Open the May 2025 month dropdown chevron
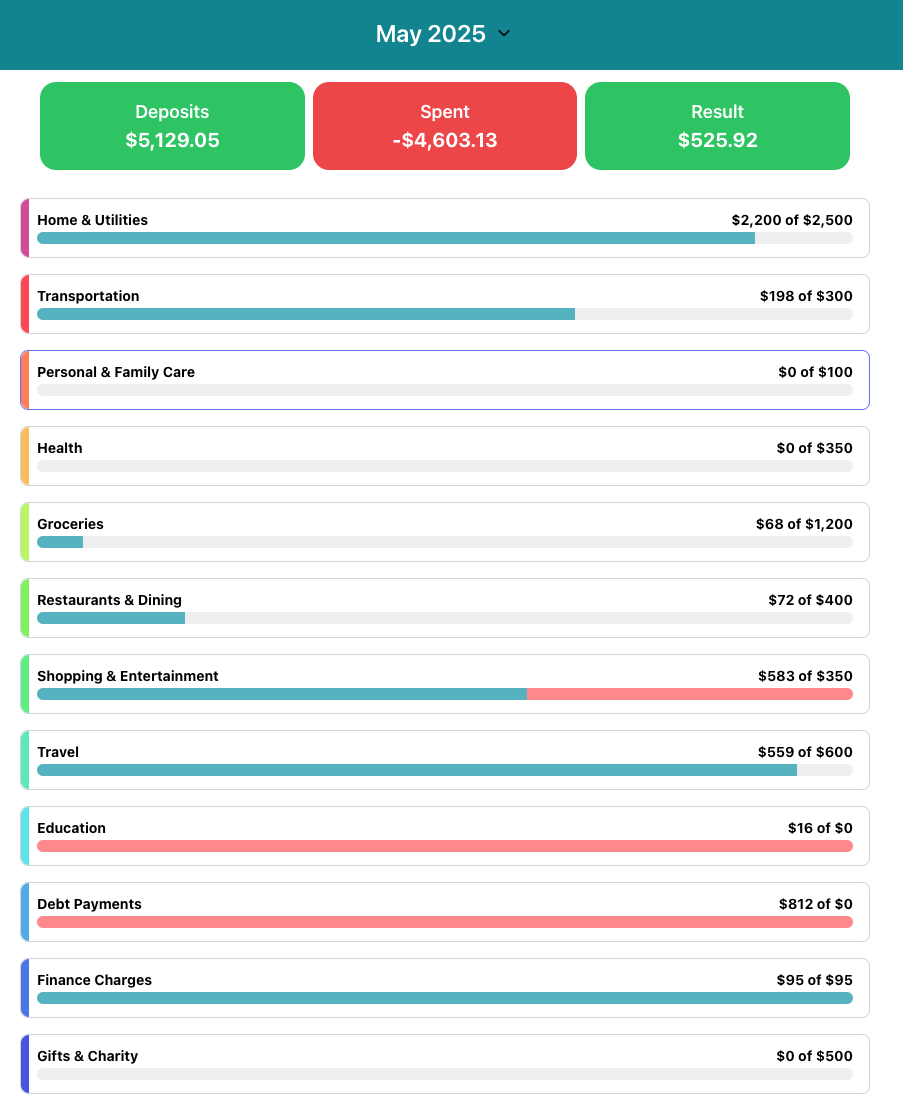The width and height of the screenshot is (903, 1100). point(504,34)
